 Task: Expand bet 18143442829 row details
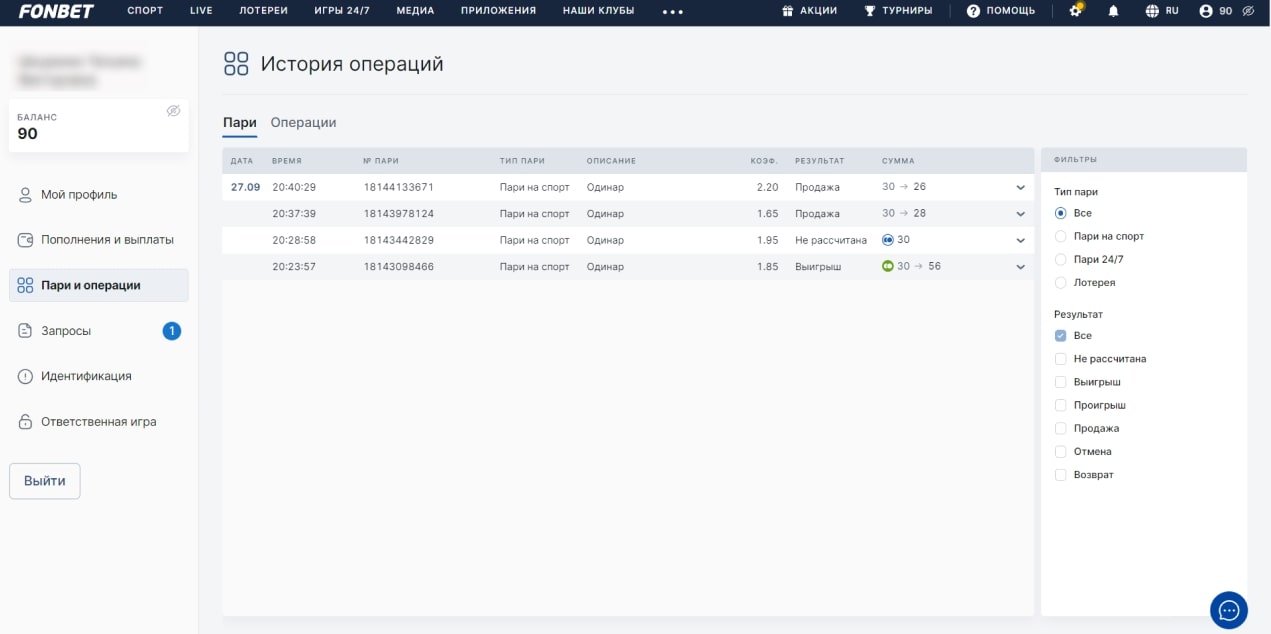(x=1021, y=240)
